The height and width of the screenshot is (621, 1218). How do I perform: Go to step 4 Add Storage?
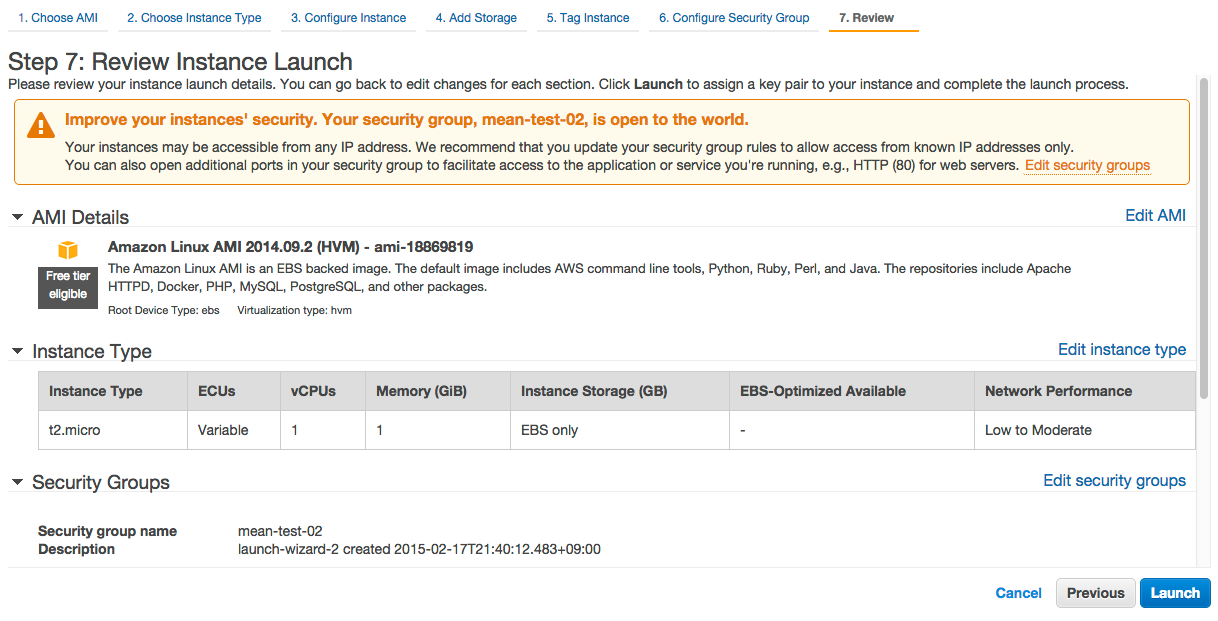(x=476, y=18)
